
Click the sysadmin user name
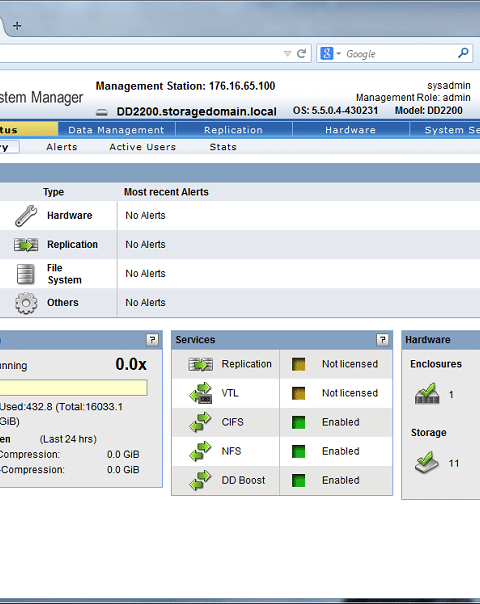click(x=449, y=85)
